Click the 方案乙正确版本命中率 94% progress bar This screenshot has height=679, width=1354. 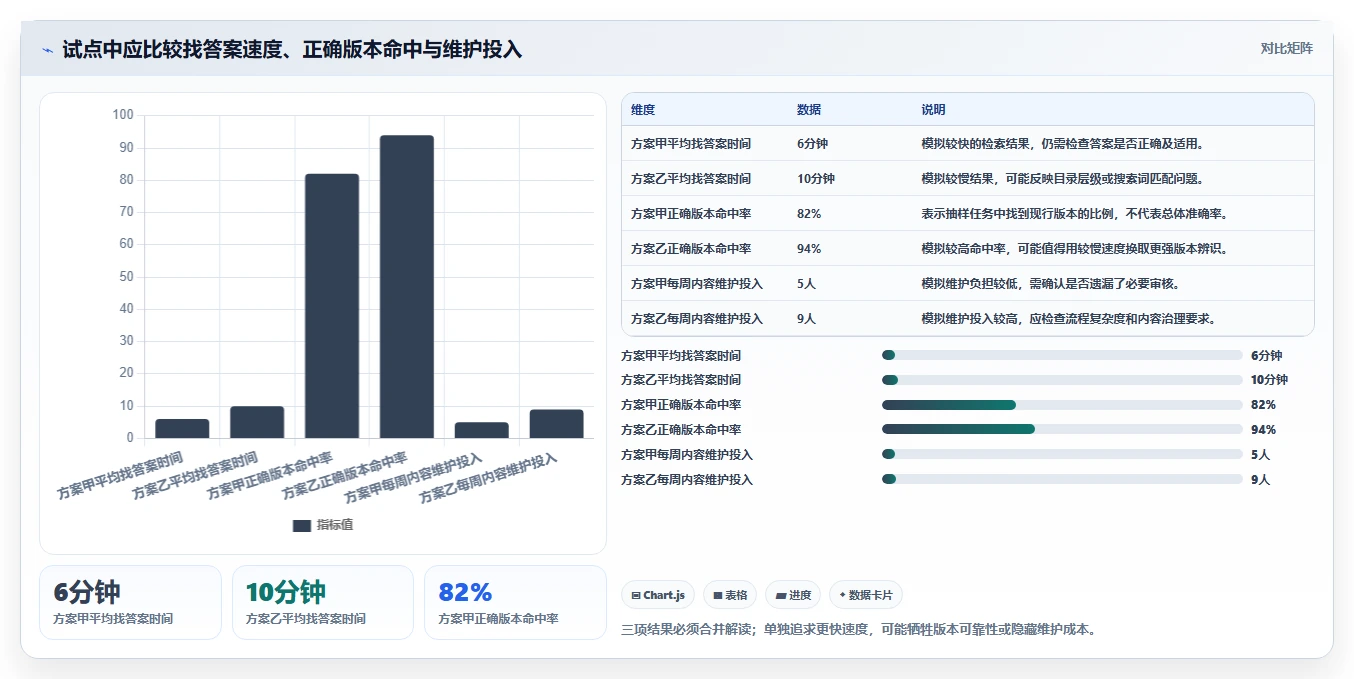click(x=1062, y=430)
